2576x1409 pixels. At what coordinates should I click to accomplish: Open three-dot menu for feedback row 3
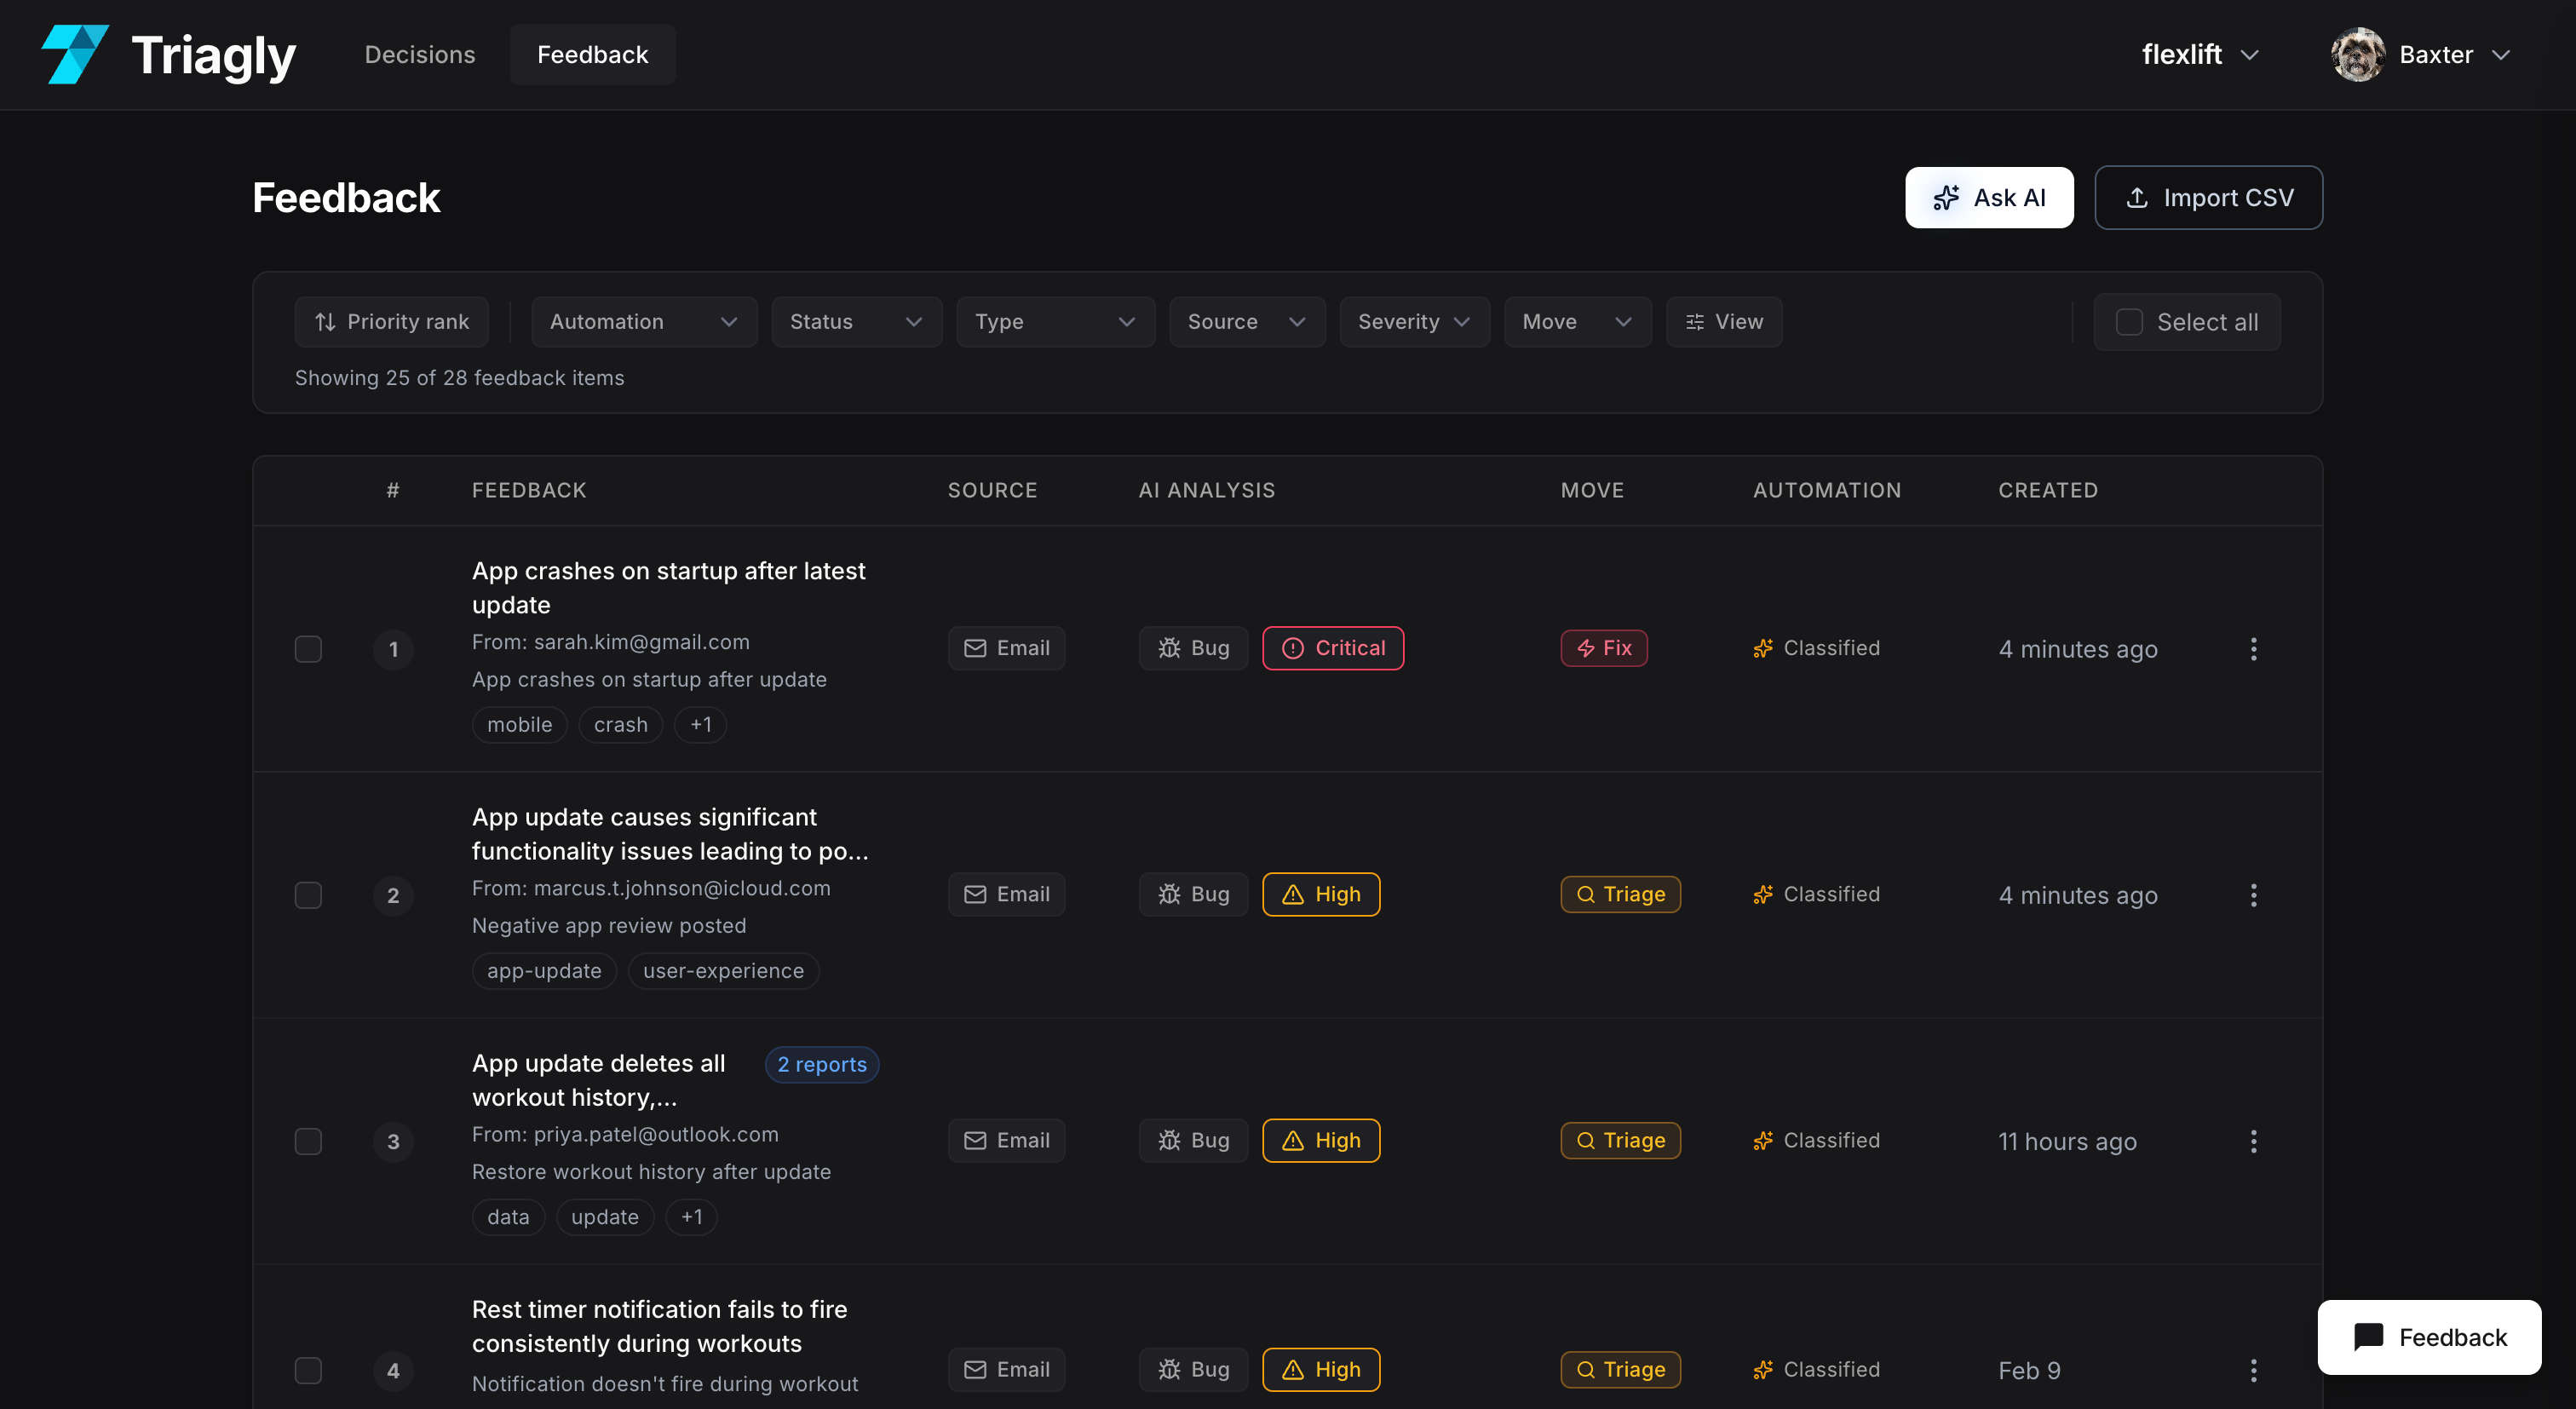(x=2253, y=1141)
